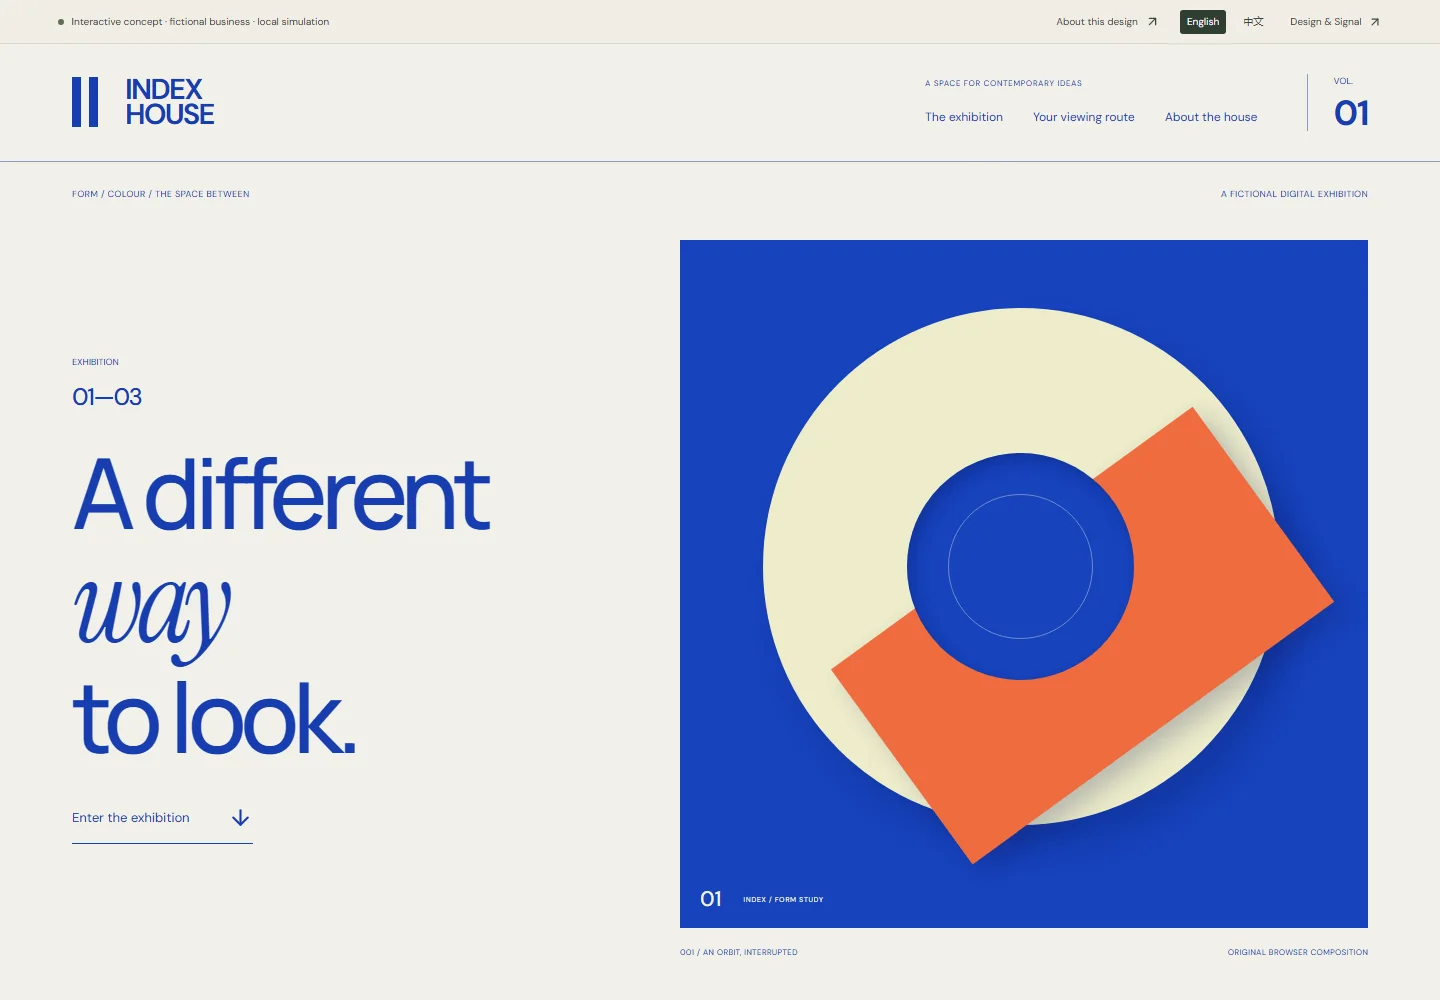Open The exhibition nav item
Image resolution: width=1440 pixels, height=1000 pixels.
point(964,117)
